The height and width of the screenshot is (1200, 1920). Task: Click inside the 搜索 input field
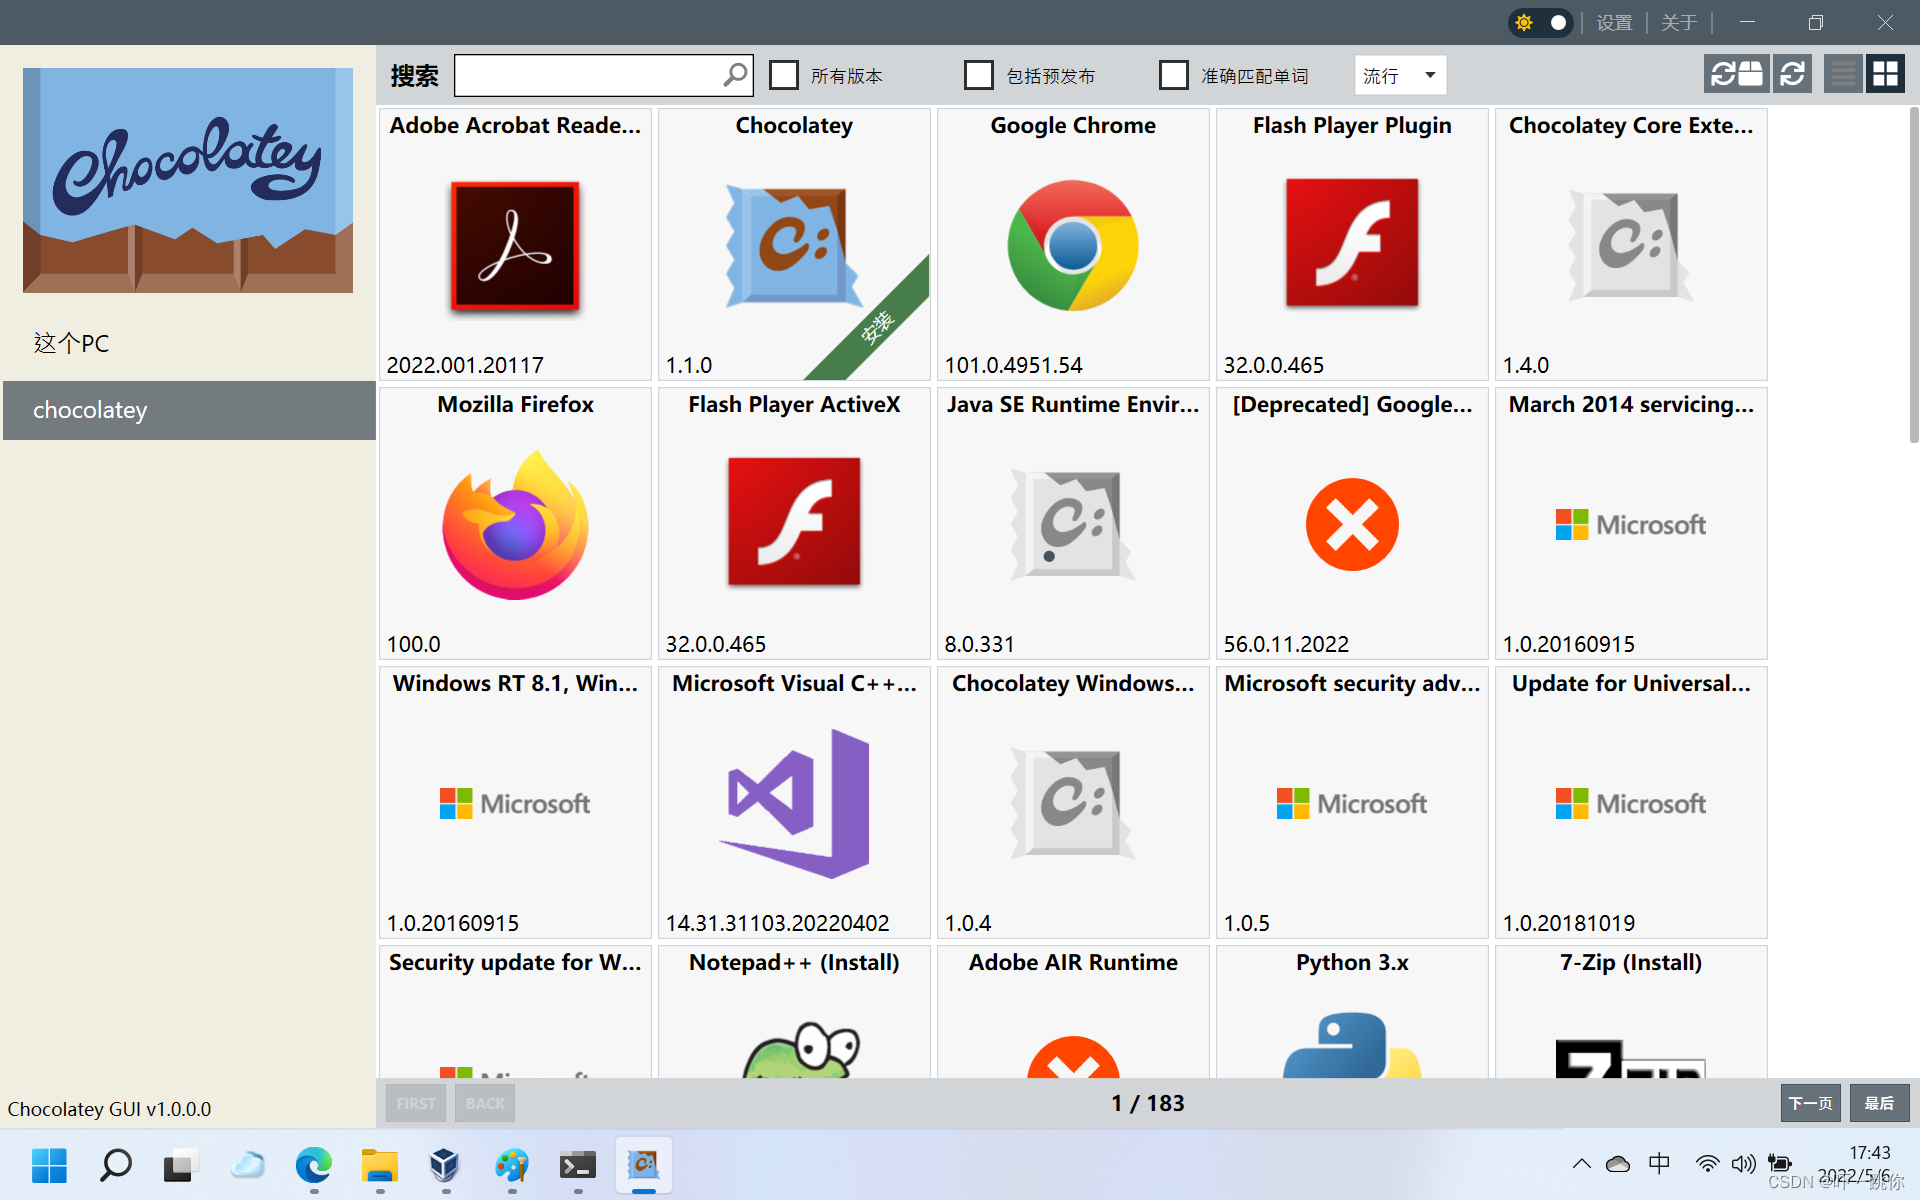[588, 75]
